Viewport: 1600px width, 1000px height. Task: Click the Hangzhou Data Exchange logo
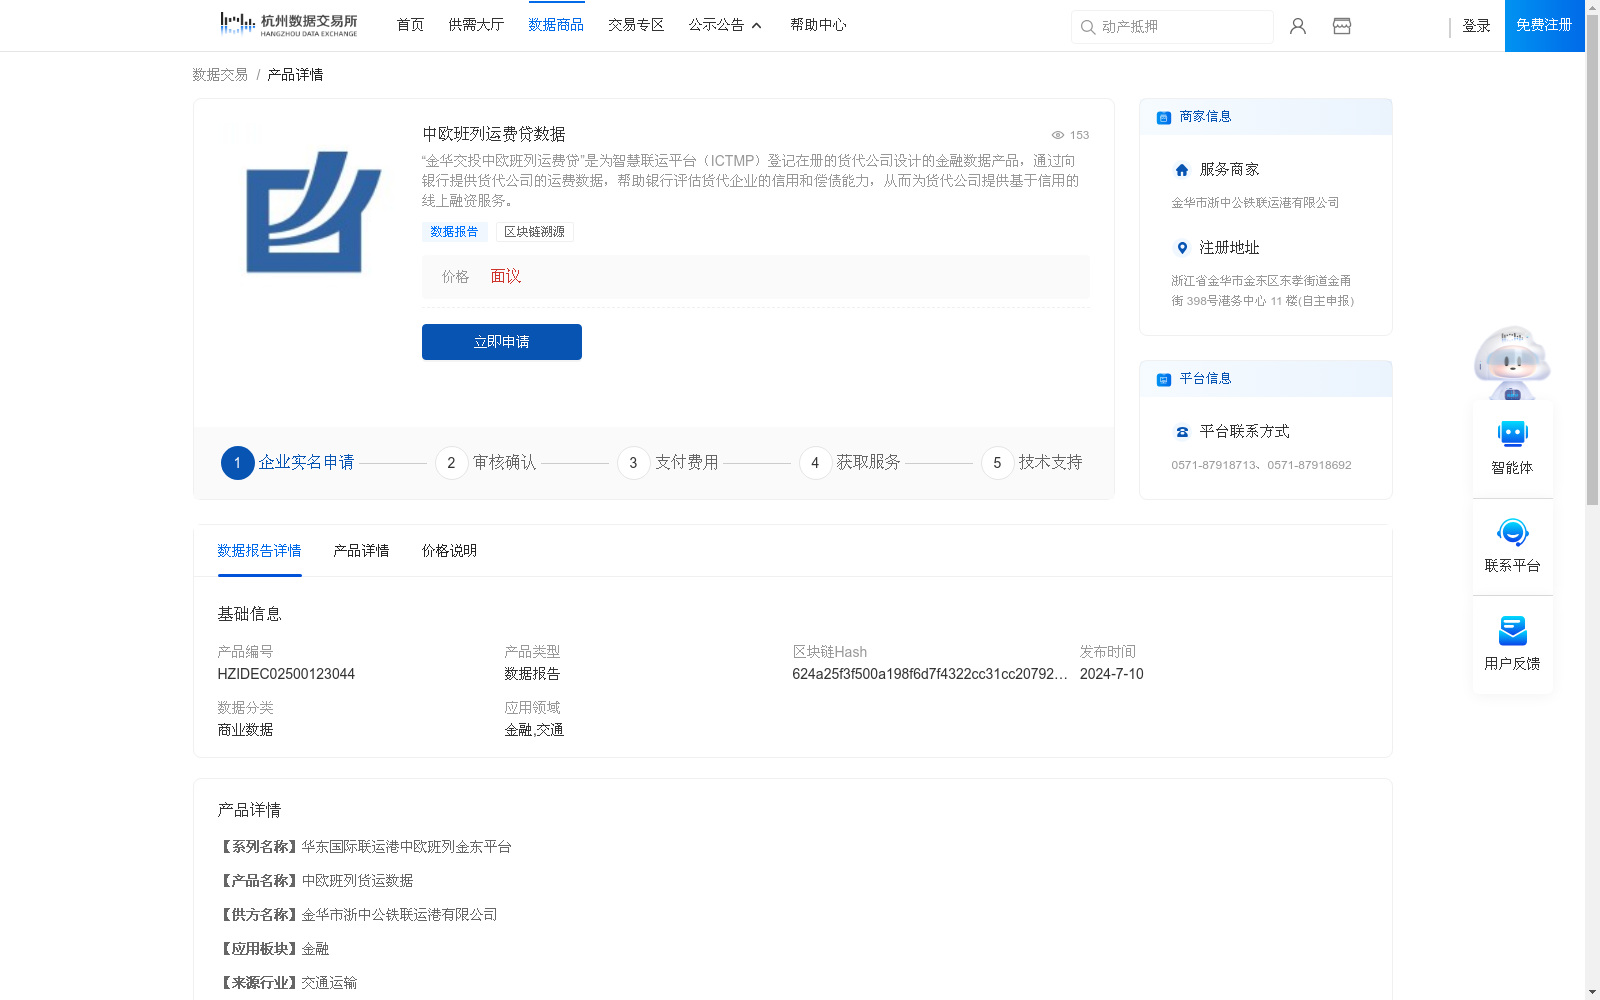coord(288,24)
